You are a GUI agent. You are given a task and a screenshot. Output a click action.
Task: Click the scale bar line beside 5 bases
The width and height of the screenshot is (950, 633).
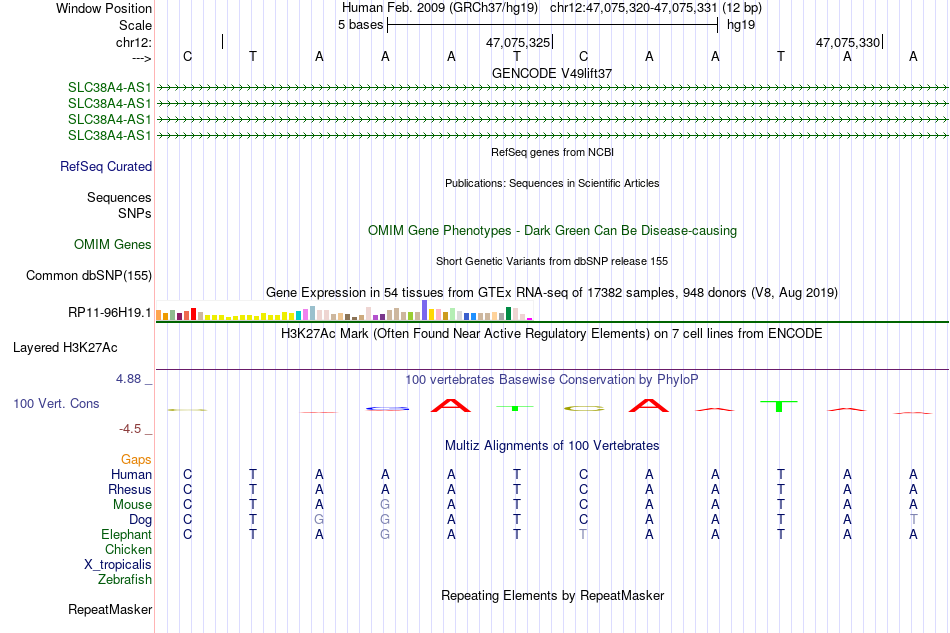coord(553,25)
